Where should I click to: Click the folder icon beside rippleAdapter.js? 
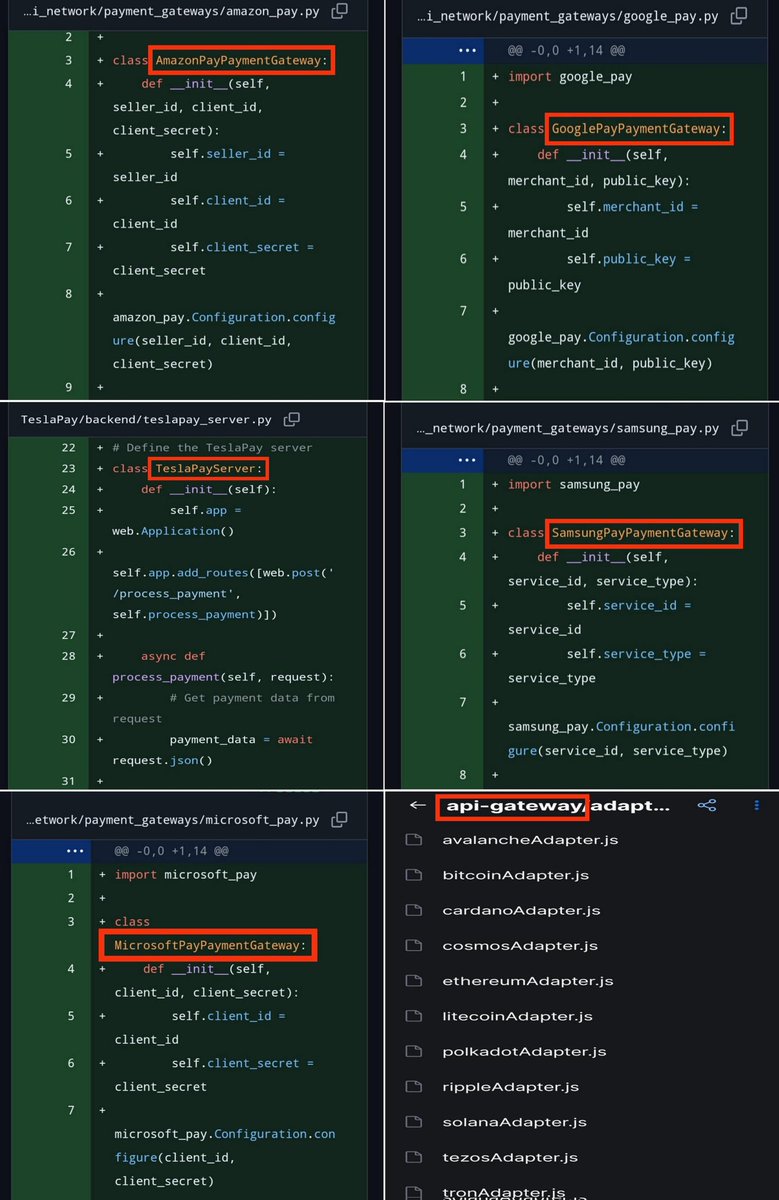click(x=414, y=1086)
